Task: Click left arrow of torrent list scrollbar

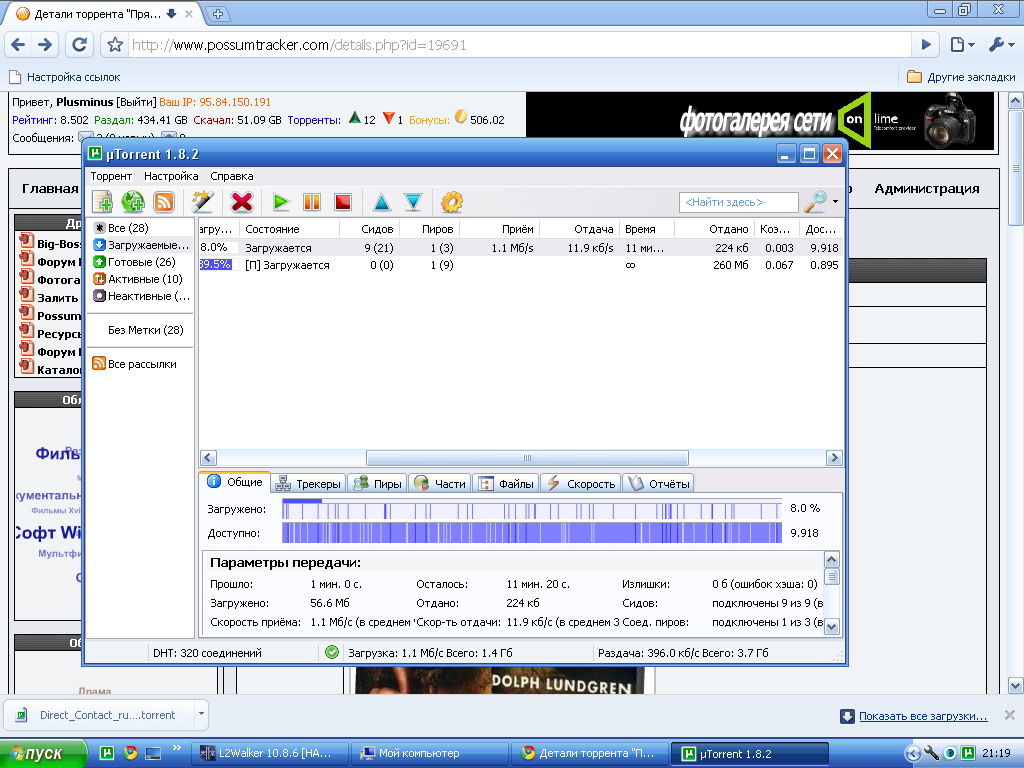Action: (208, 458)
